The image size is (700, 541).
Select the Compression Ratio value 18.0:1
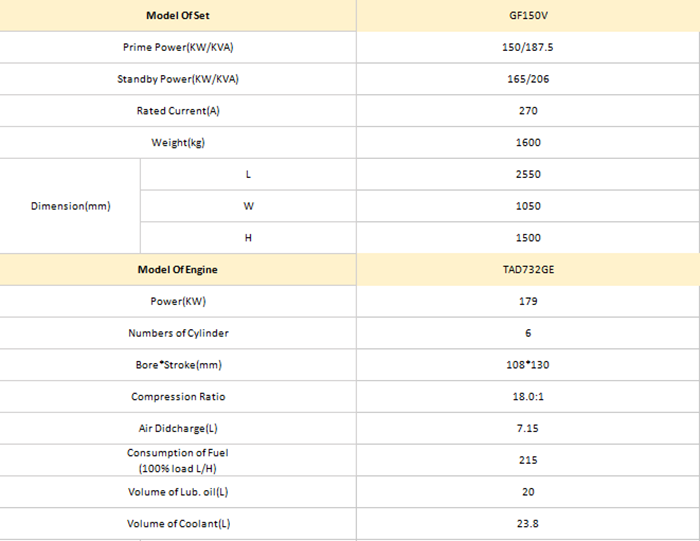528,396
